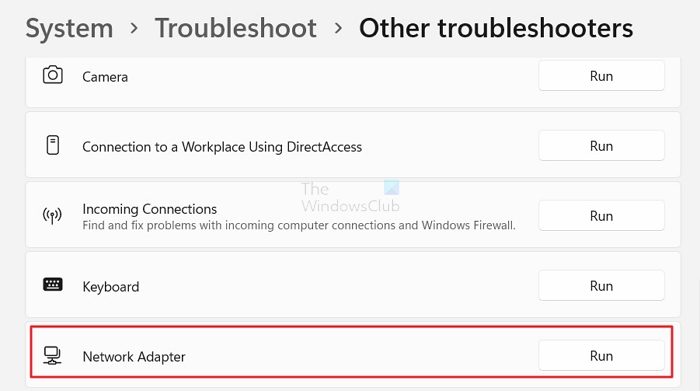This screenshot has height=391, width=700.
Task: Click the chevron before Other troubleshooters
Action: [x=338, y=29]
